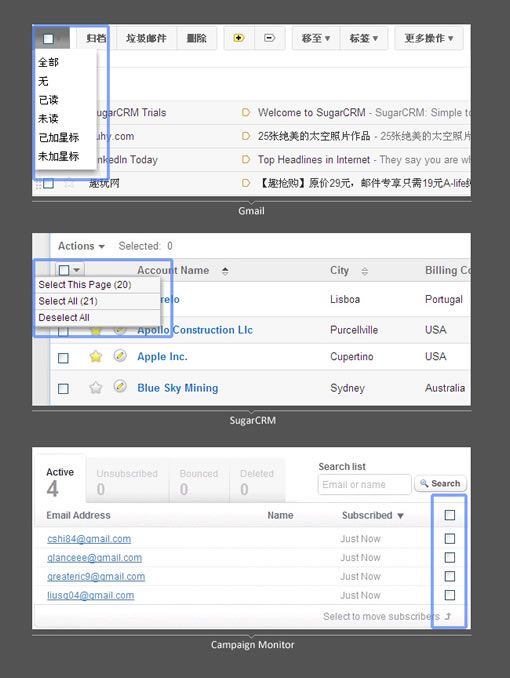Click the sort arrows next to Account Name
Image resolution: width=510 pixels, height=678 pixels.
click(x=225, y=271)
